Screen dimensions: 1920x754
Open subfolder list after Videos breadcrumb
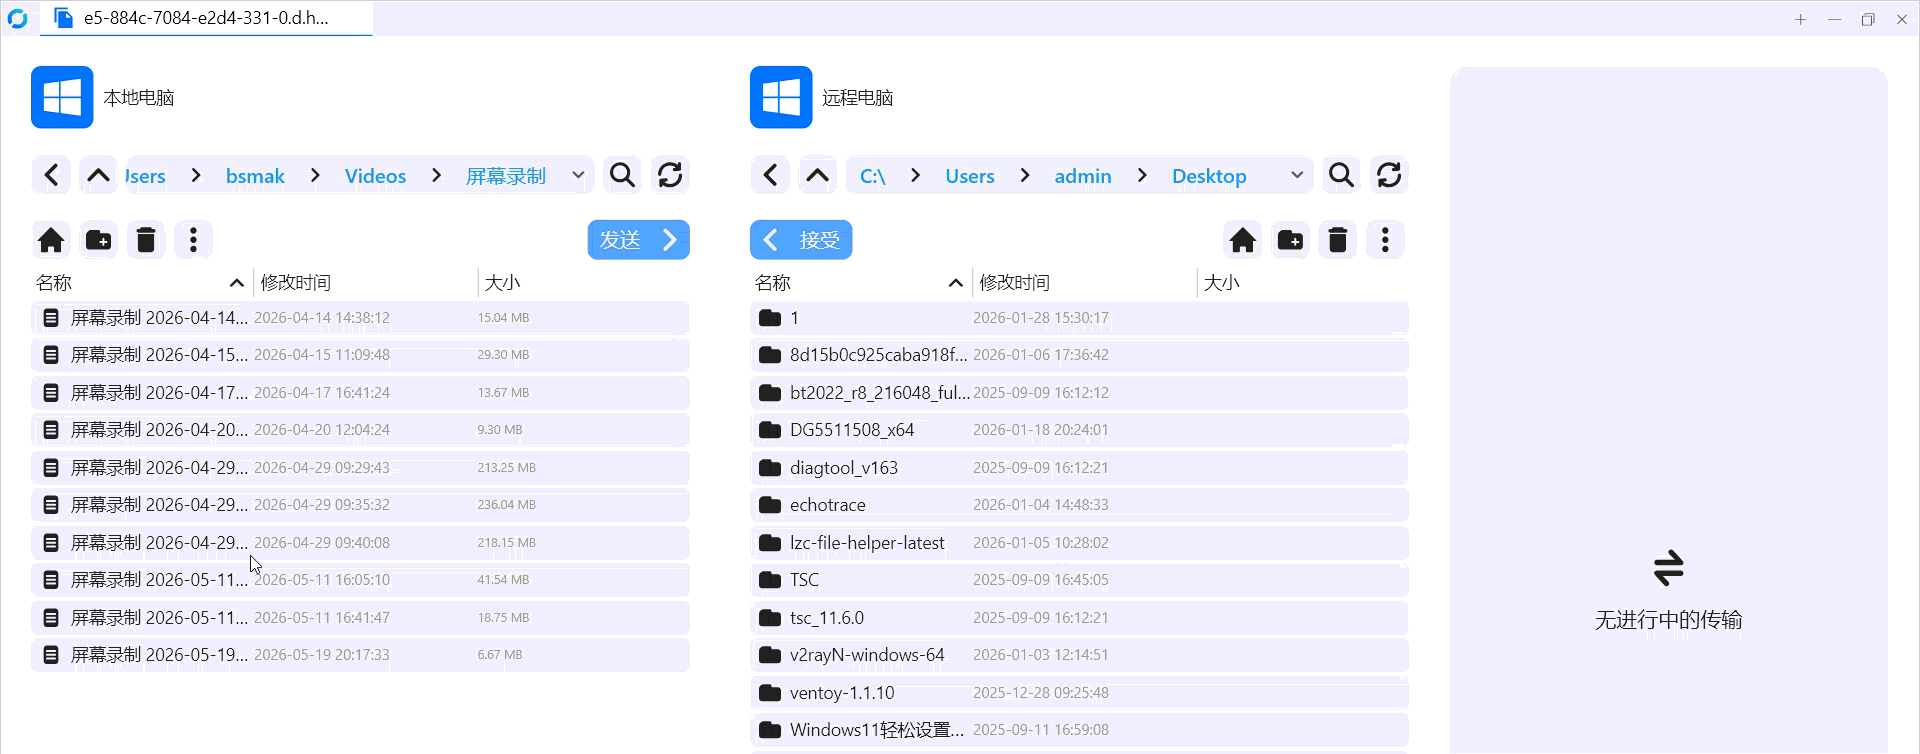click(436, 176)
